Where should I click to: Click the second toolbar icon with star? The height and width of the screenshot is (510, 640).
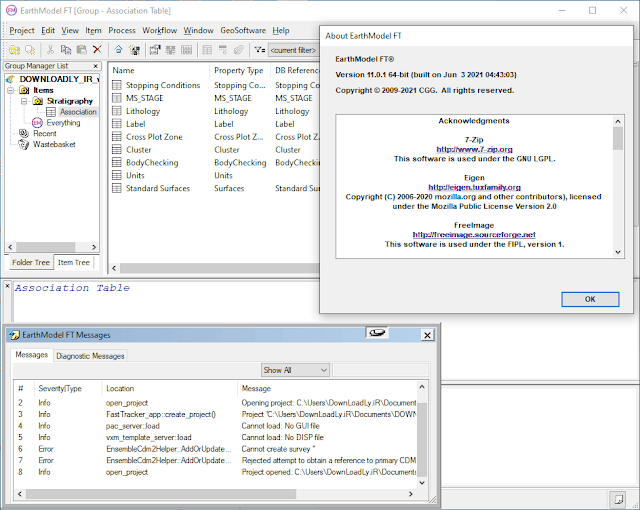[30, 50]
